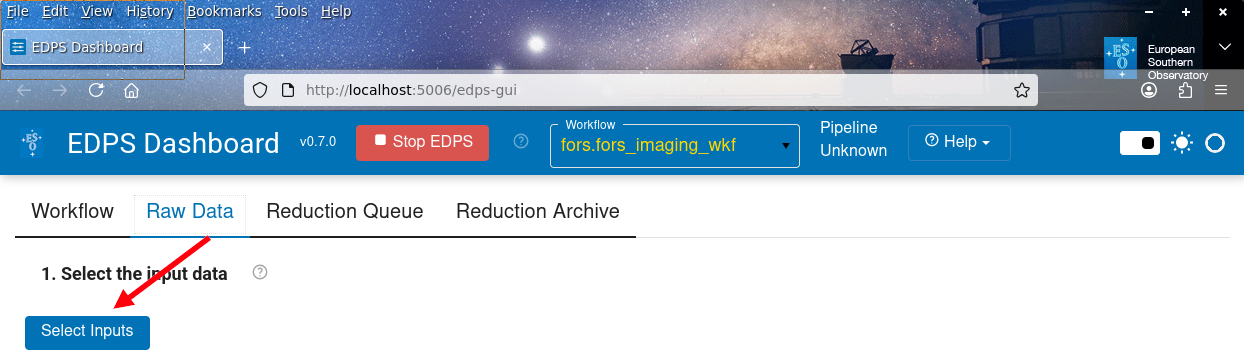Click the Select Inputs button
This screenshot has width=1244, height=364.
pos(87,332)
